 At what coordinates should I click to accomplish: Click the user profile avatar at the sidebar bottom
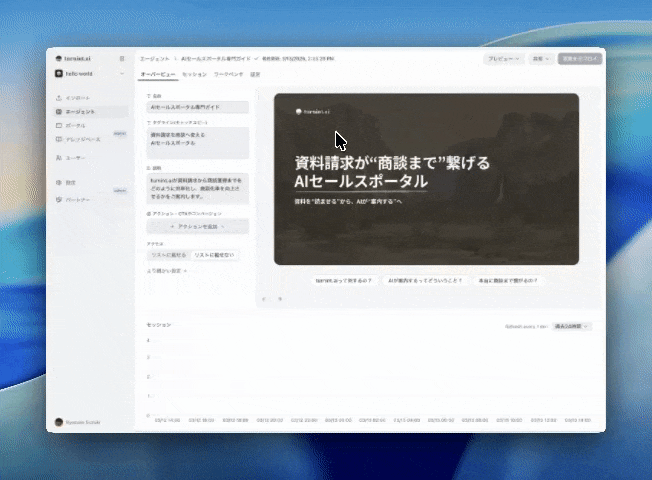click(59, 422)
